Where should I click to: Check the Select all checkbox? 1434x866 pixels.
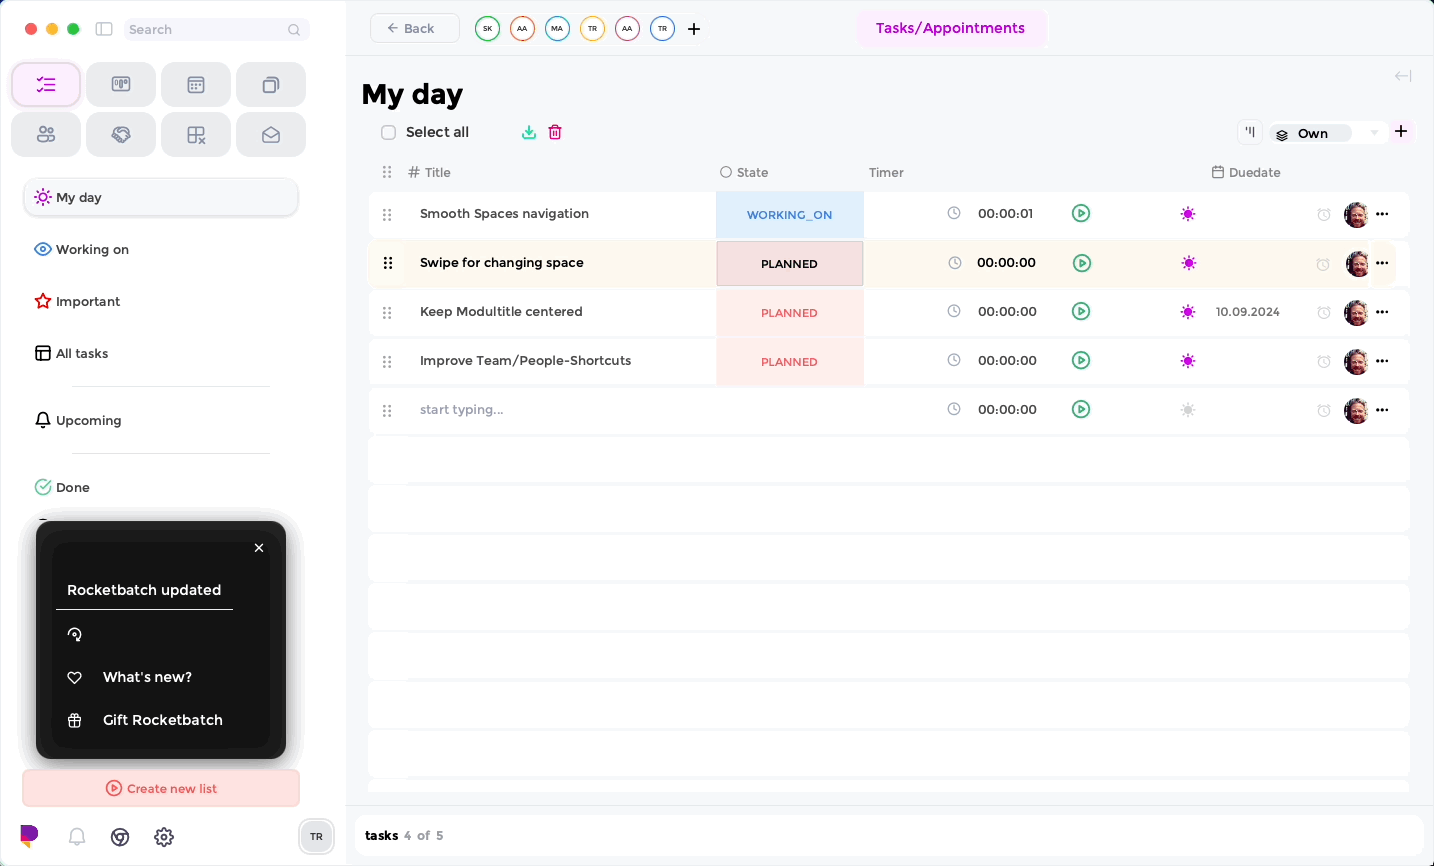pos(389,132)
